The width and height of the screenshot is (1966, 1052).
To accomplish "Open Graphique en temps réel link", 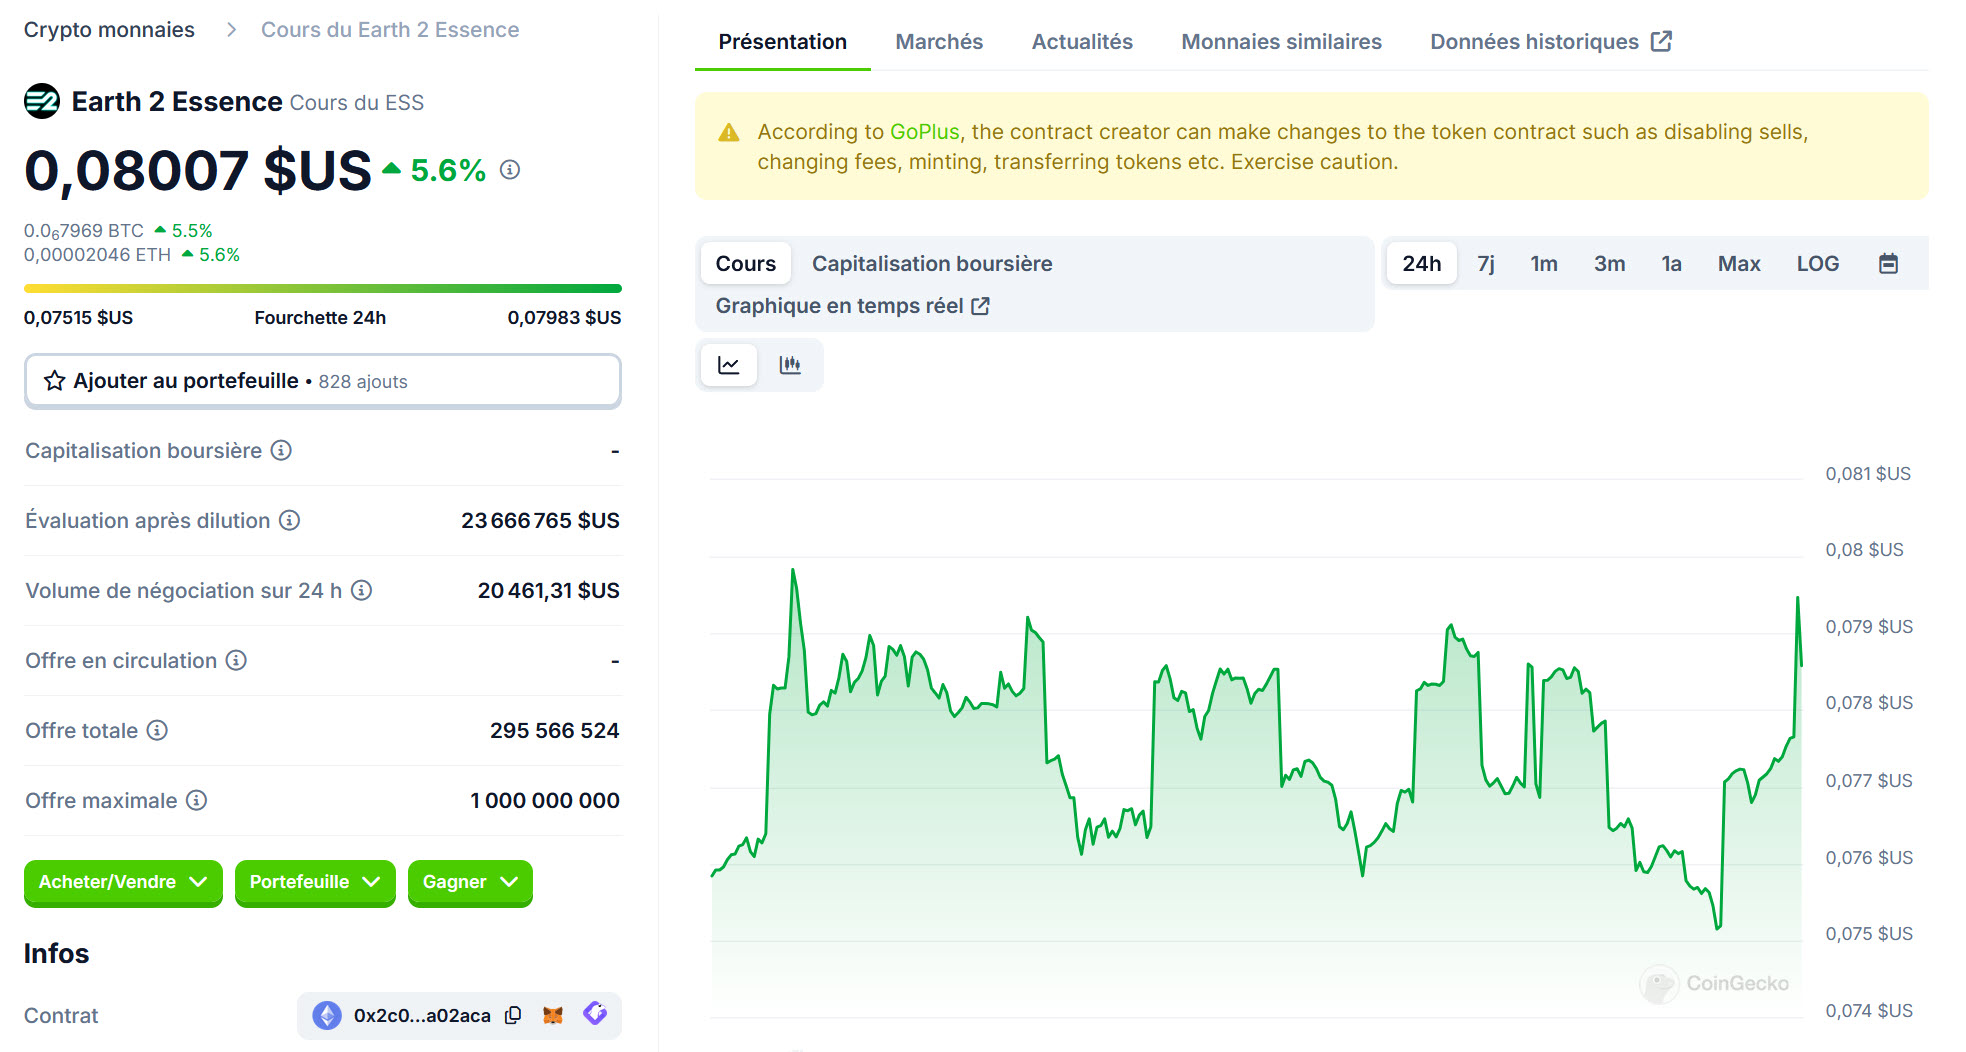I will [852, 306].
